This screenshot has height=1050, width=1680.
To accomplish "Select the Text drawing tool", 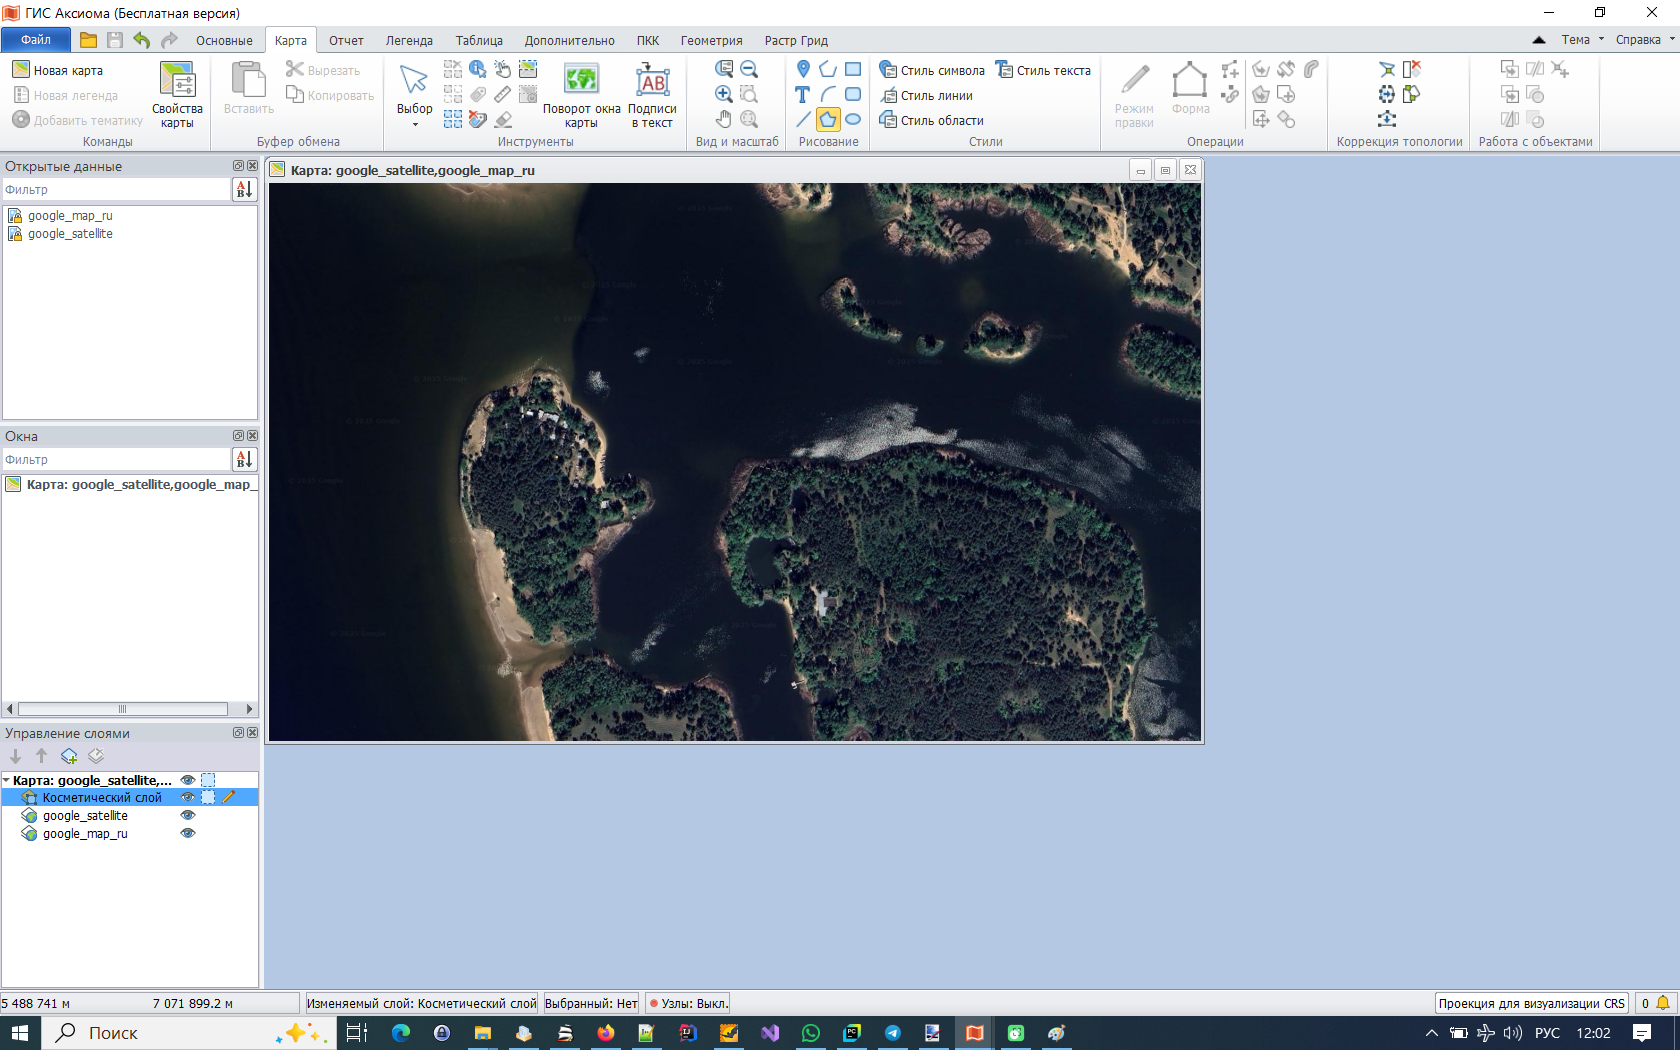I will pos(802,94).
